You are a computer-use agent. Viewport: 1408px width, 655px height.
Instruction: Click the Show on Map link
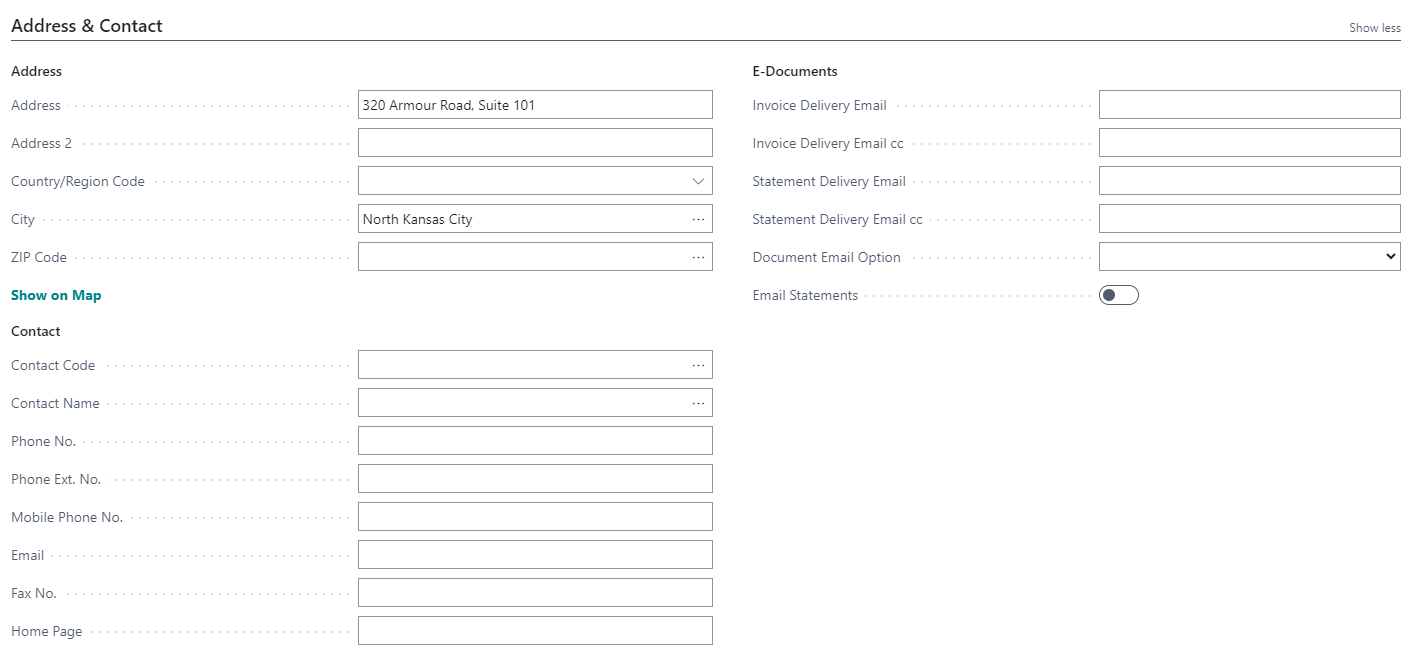click(55, 295)
